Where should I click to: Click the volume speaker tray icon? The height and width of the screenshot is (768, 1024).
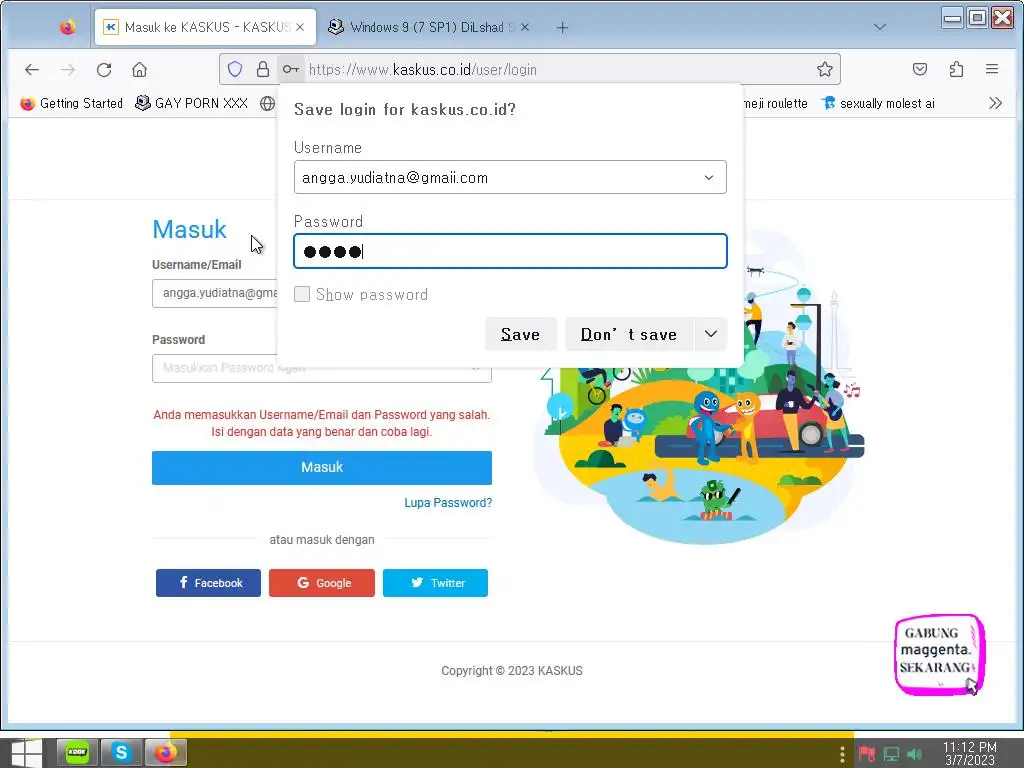pos(914,754)
